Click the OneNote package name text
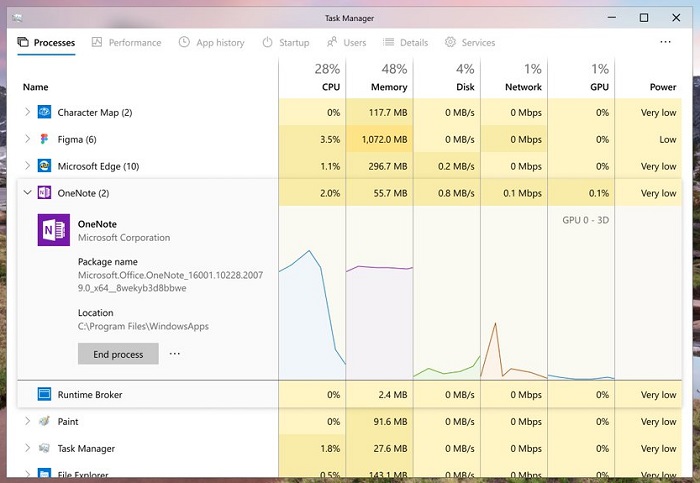 171,281
